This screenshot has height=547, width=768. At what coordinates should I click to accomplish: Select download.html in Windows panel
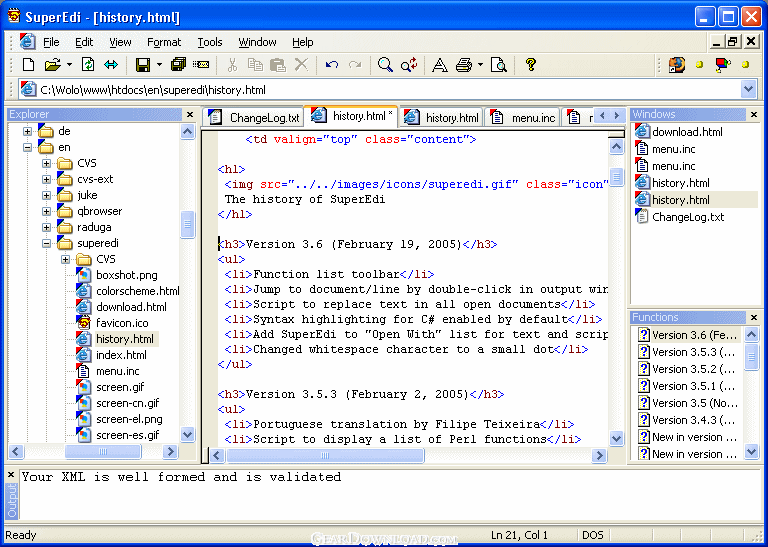687,132
